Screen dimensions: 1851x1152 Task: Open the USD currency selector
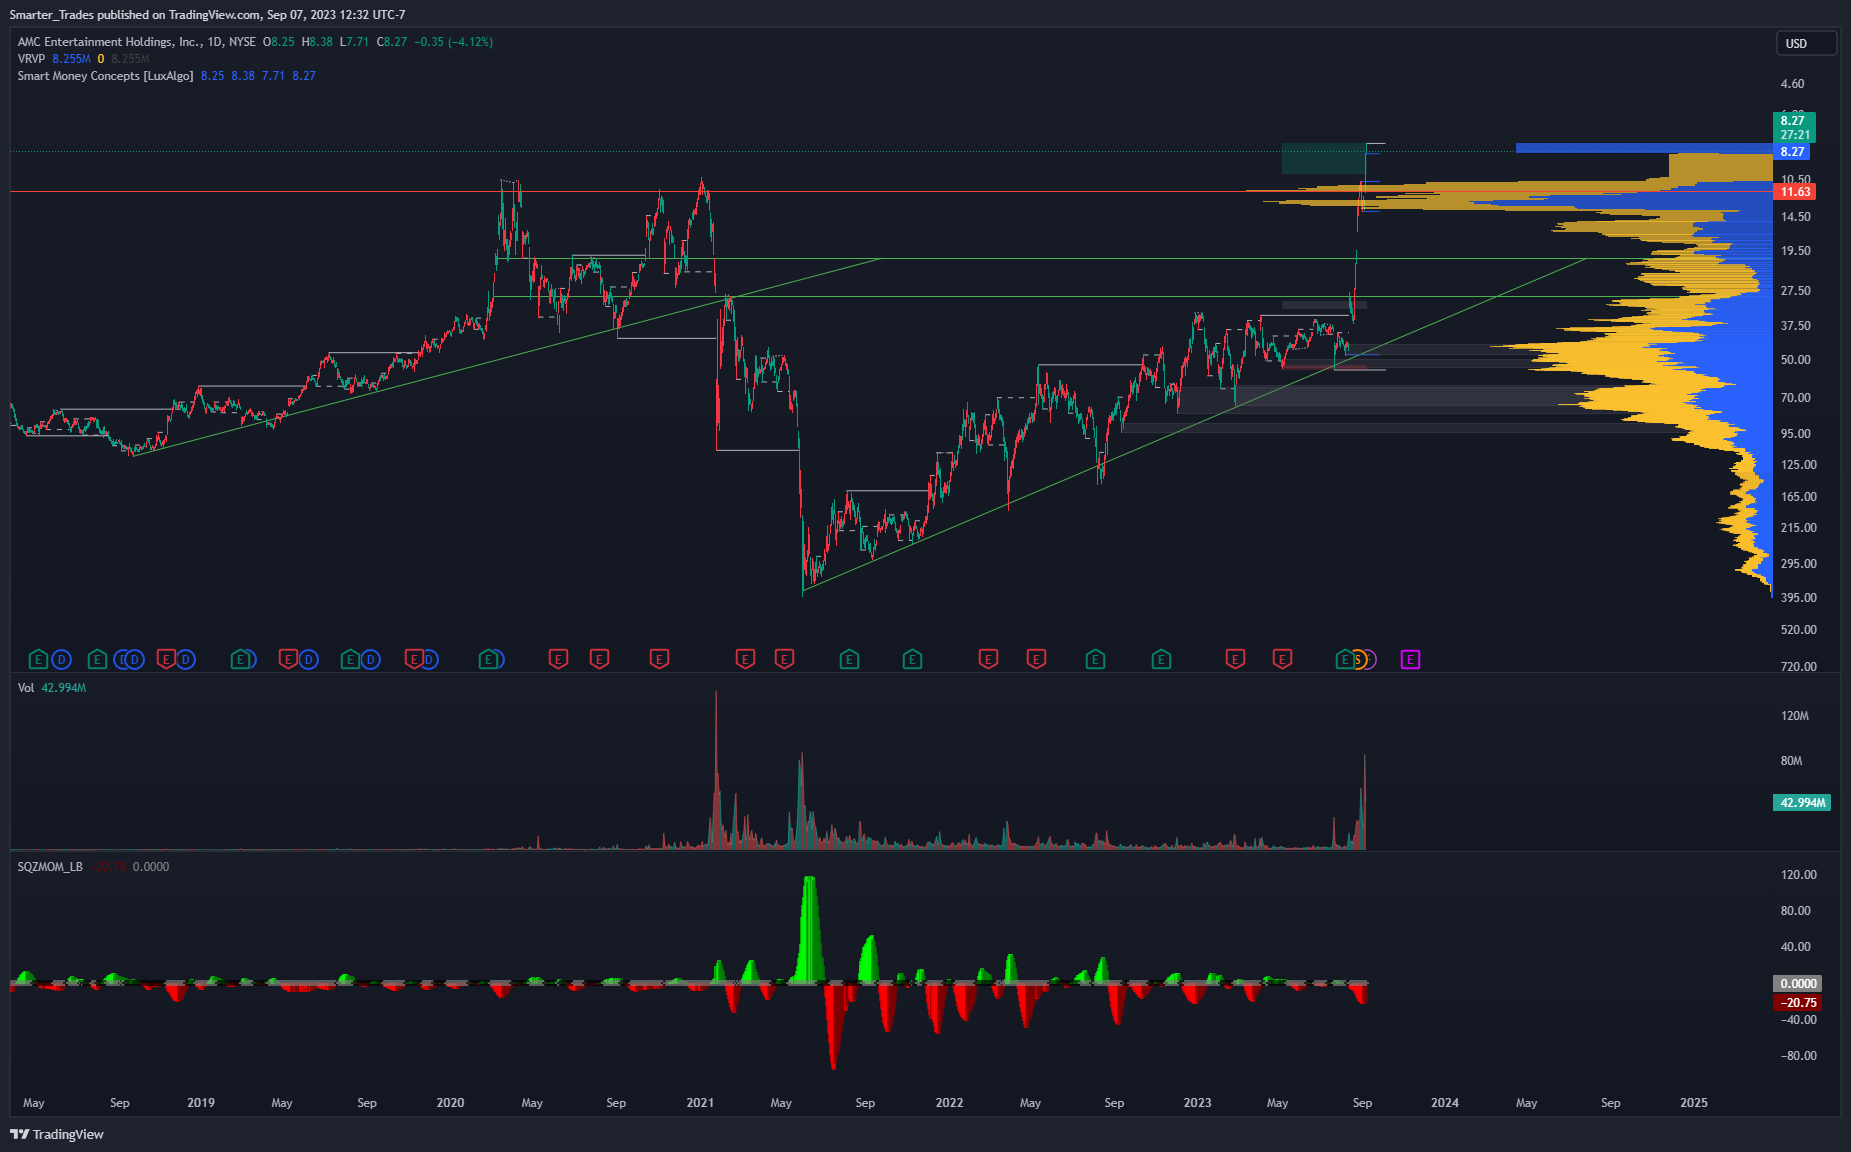point(1806,43)
